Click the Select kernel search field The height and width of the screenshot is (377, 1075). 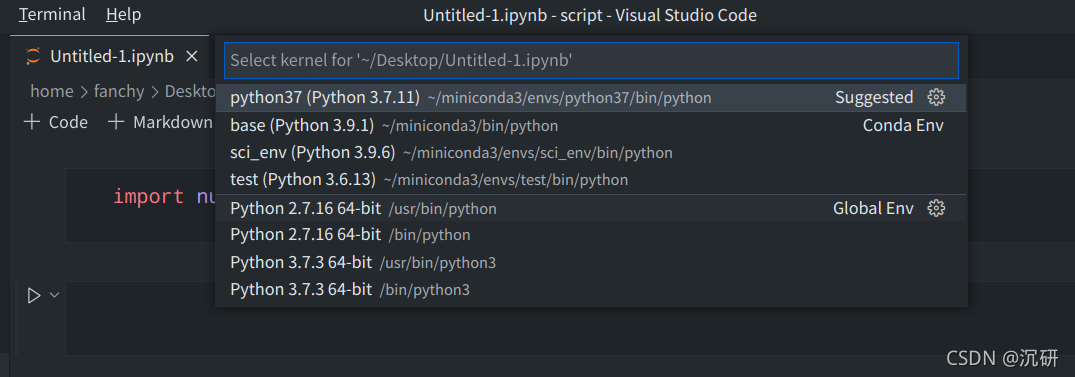pyautogui.click(x=591, y=60)
